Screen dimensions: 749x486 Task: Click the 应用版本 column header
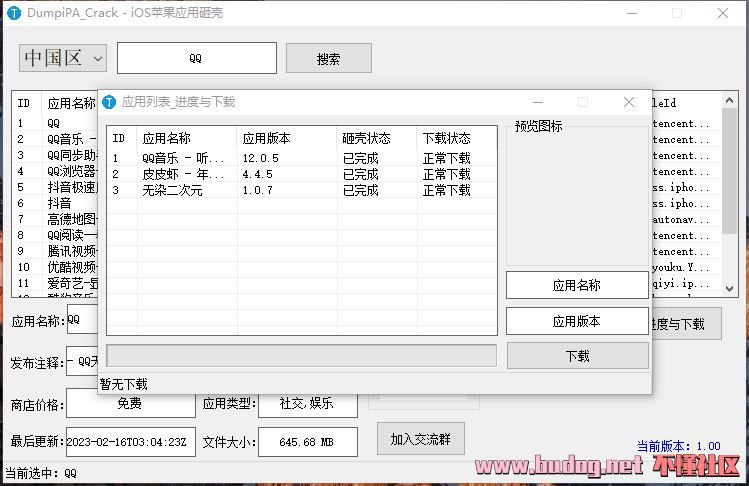pos(286,138)
